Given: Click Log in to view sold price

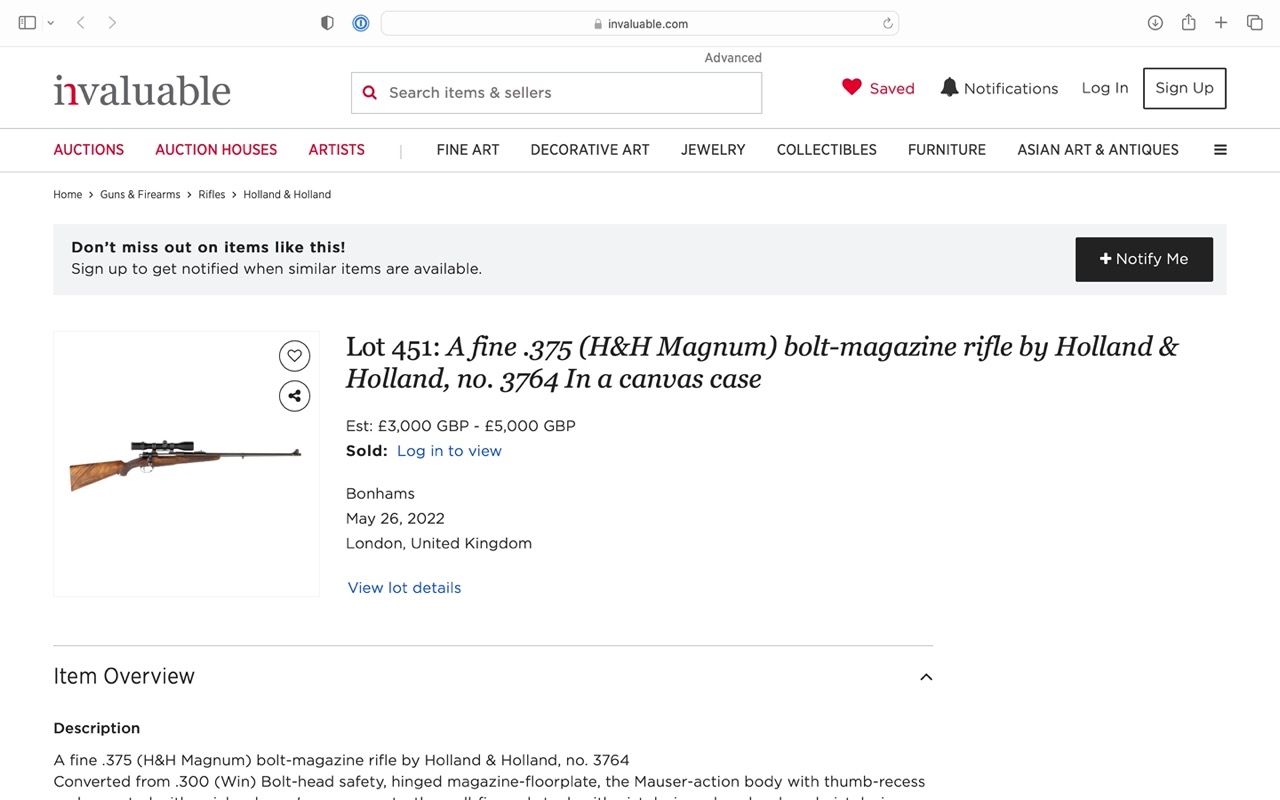Looking at the screenshot, I should [449, 451].
